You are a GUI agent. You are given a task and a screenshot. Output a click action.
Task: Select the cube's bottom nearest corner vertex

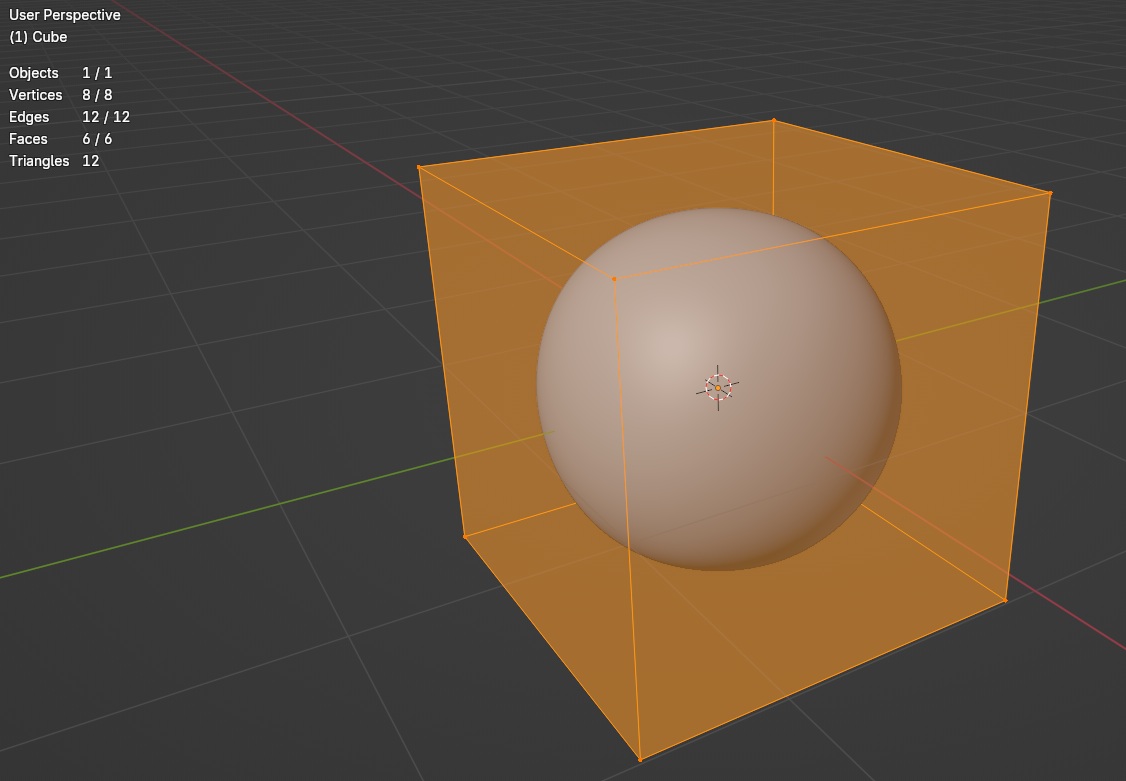pos(640,759)
